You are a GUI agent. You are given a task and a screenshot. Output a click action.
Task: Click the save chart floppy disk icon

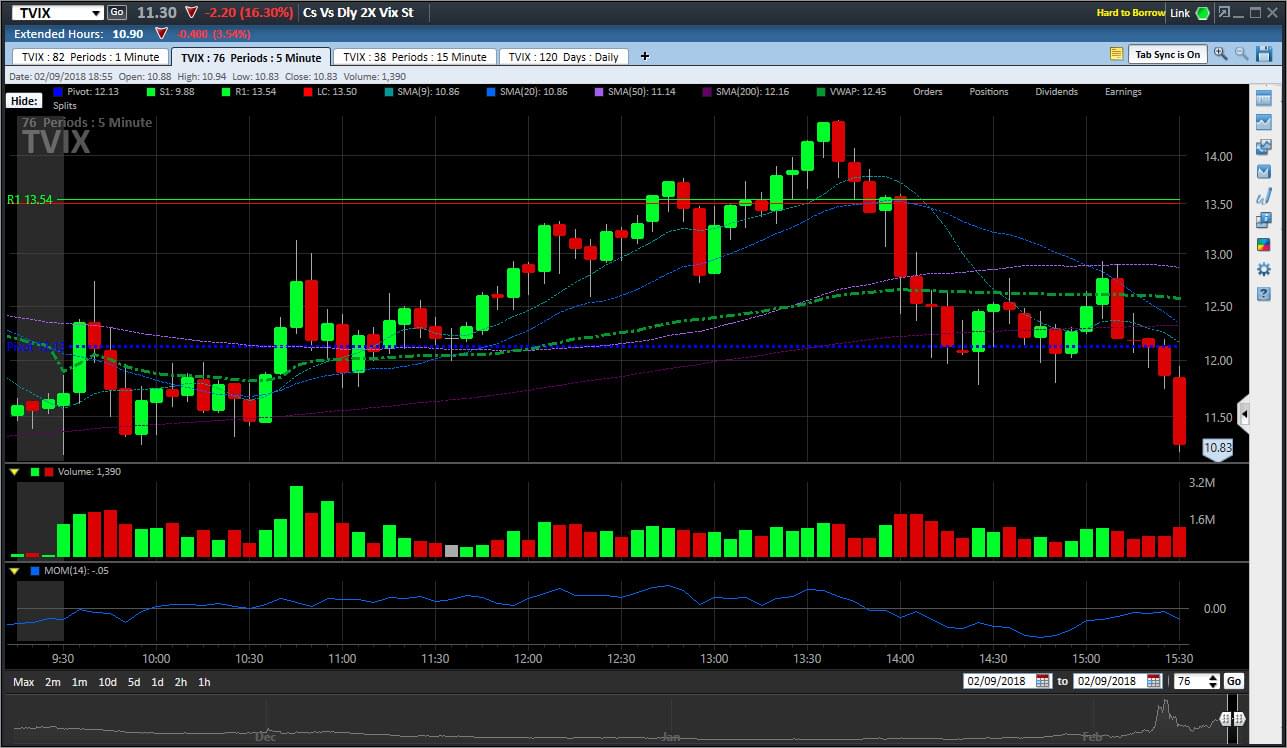1263,54
